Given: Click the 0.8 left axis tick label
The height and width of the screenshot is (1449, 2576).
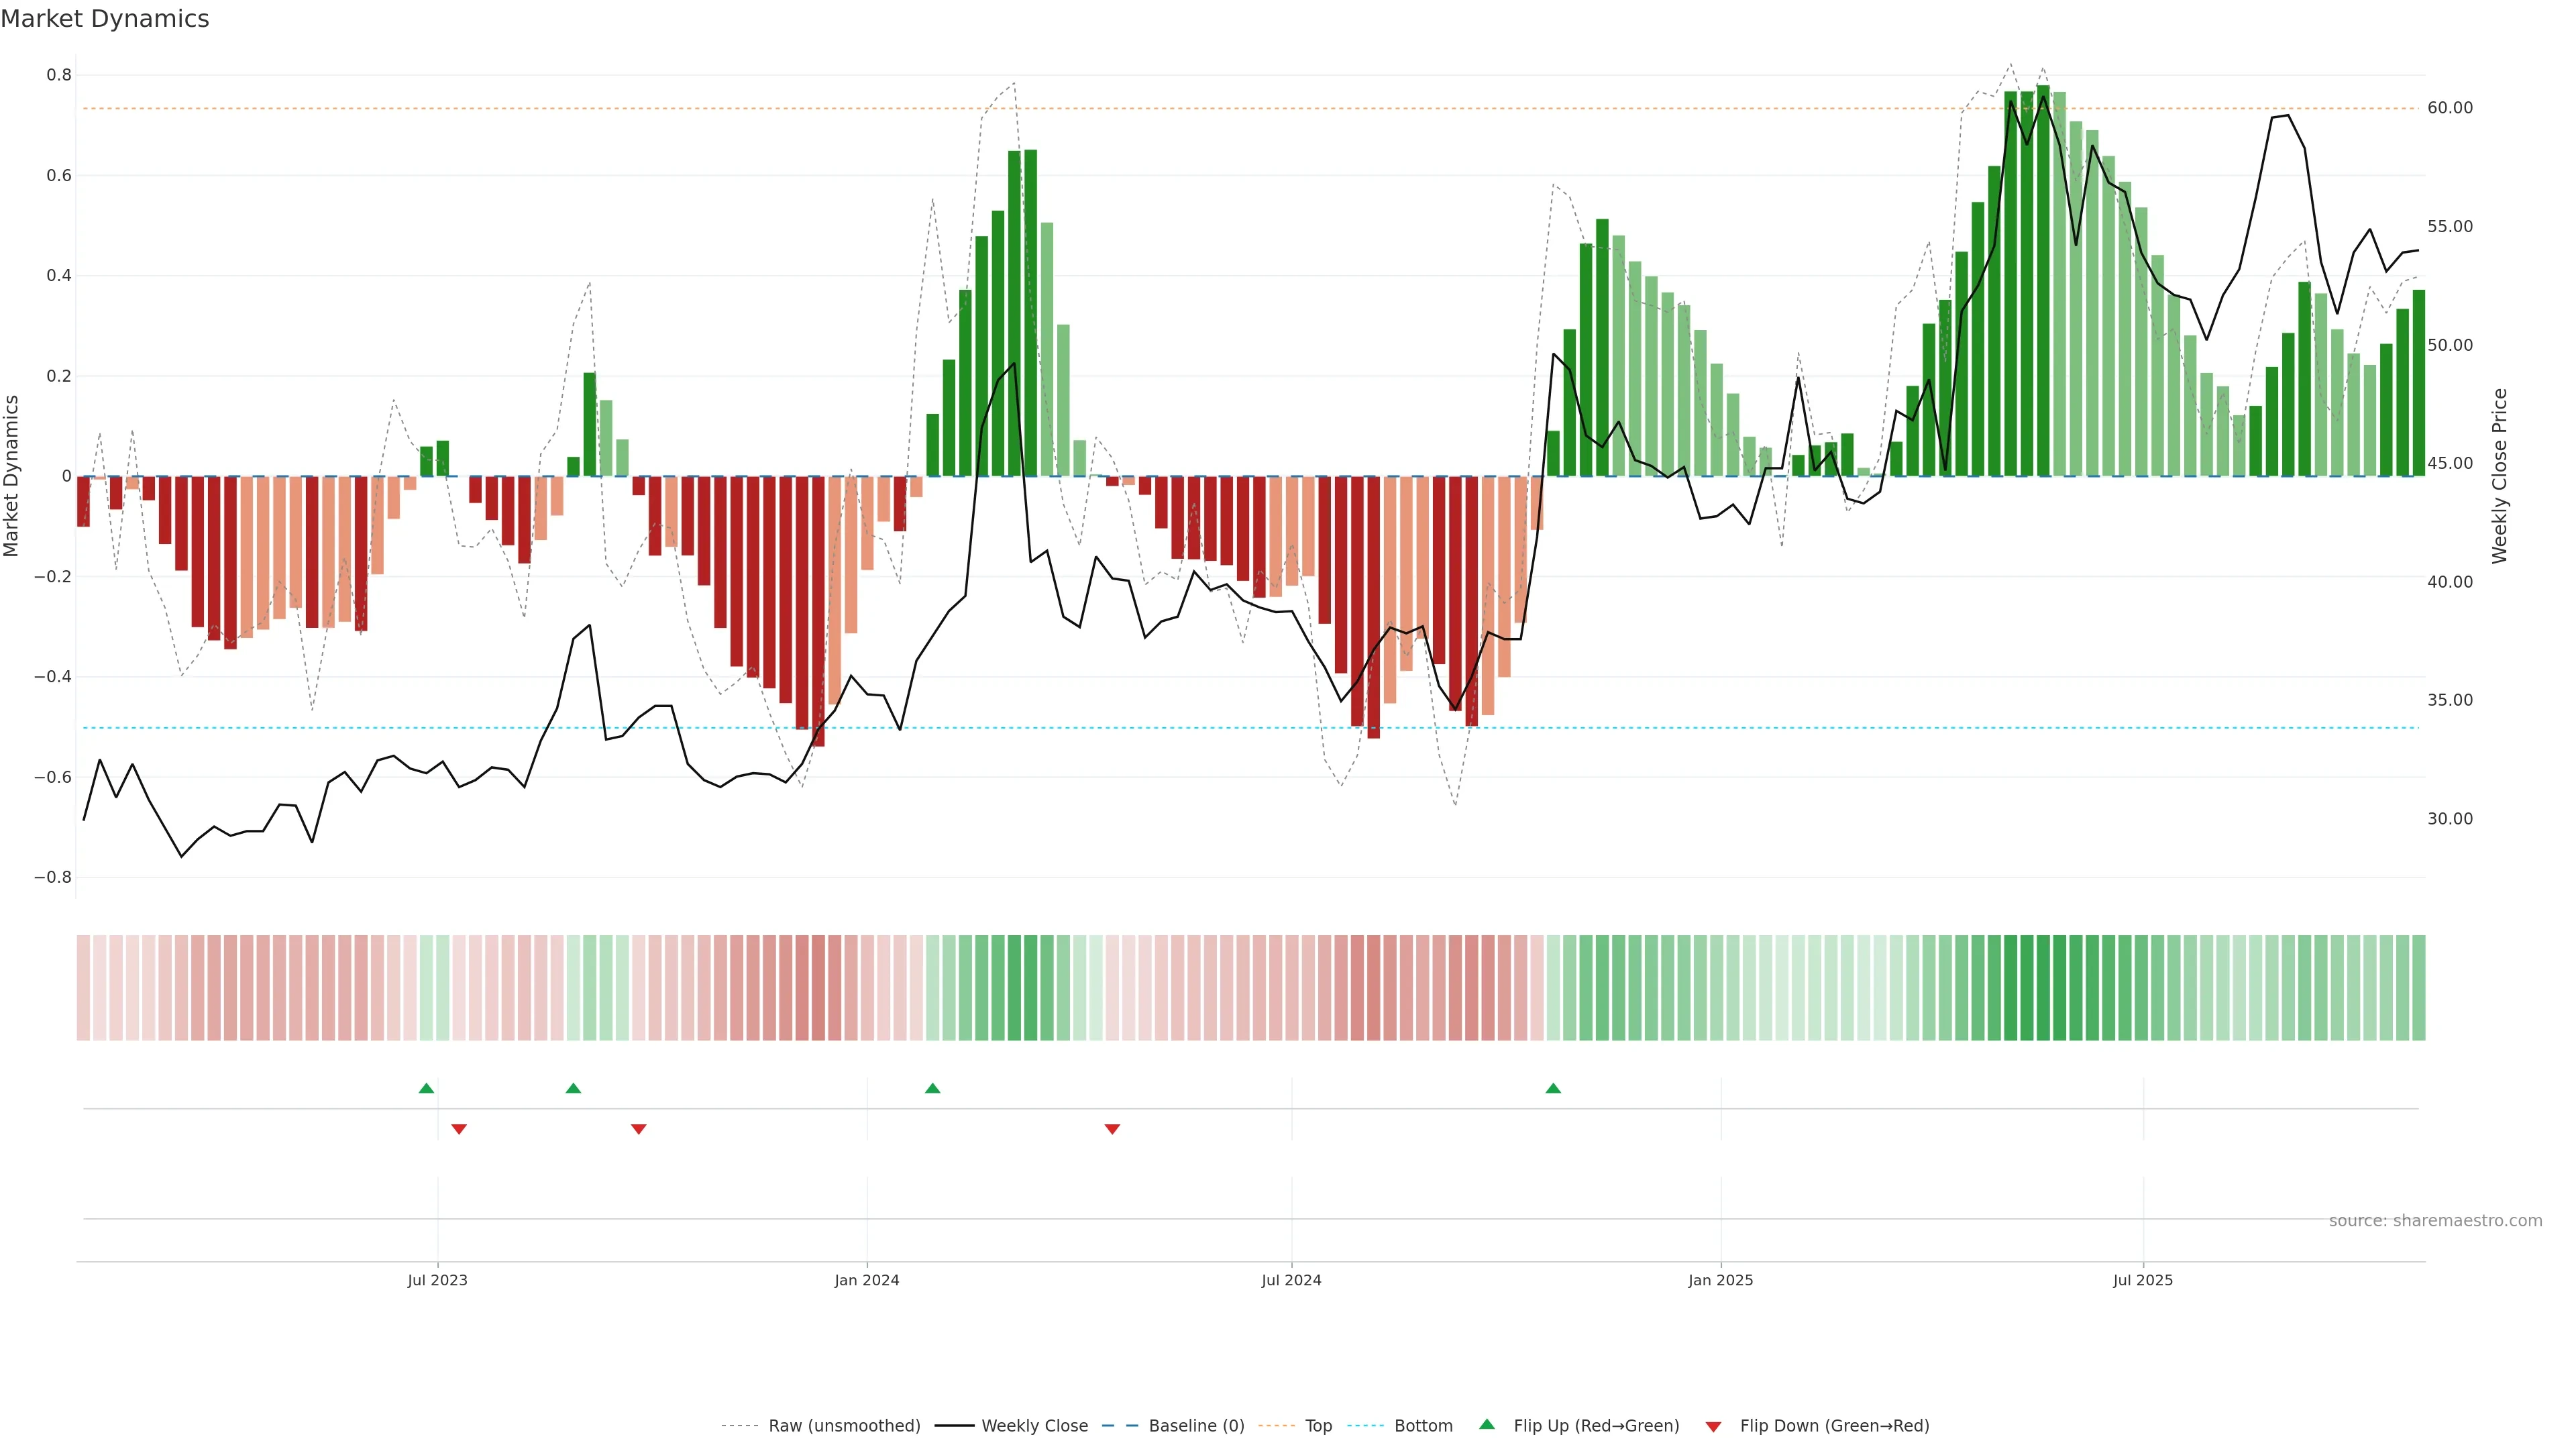Looking at the screenshot, I should point(59,75).
